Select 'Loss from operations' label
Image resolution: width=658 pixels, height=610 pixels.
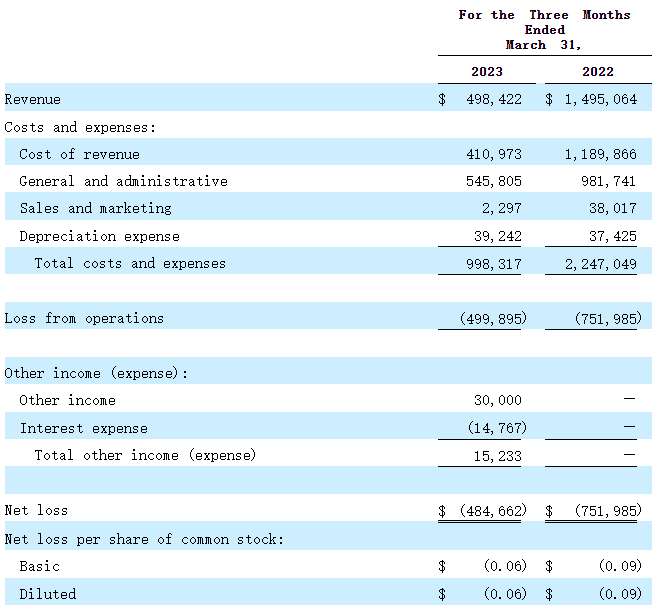click(x=84, y=318)
